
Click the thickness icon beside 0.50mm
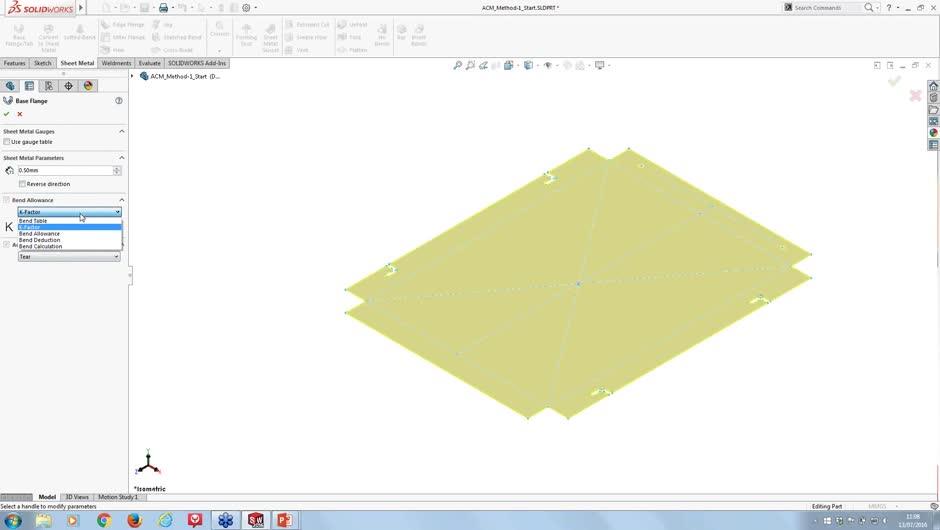pyautogui.click(x=9, y=170)
